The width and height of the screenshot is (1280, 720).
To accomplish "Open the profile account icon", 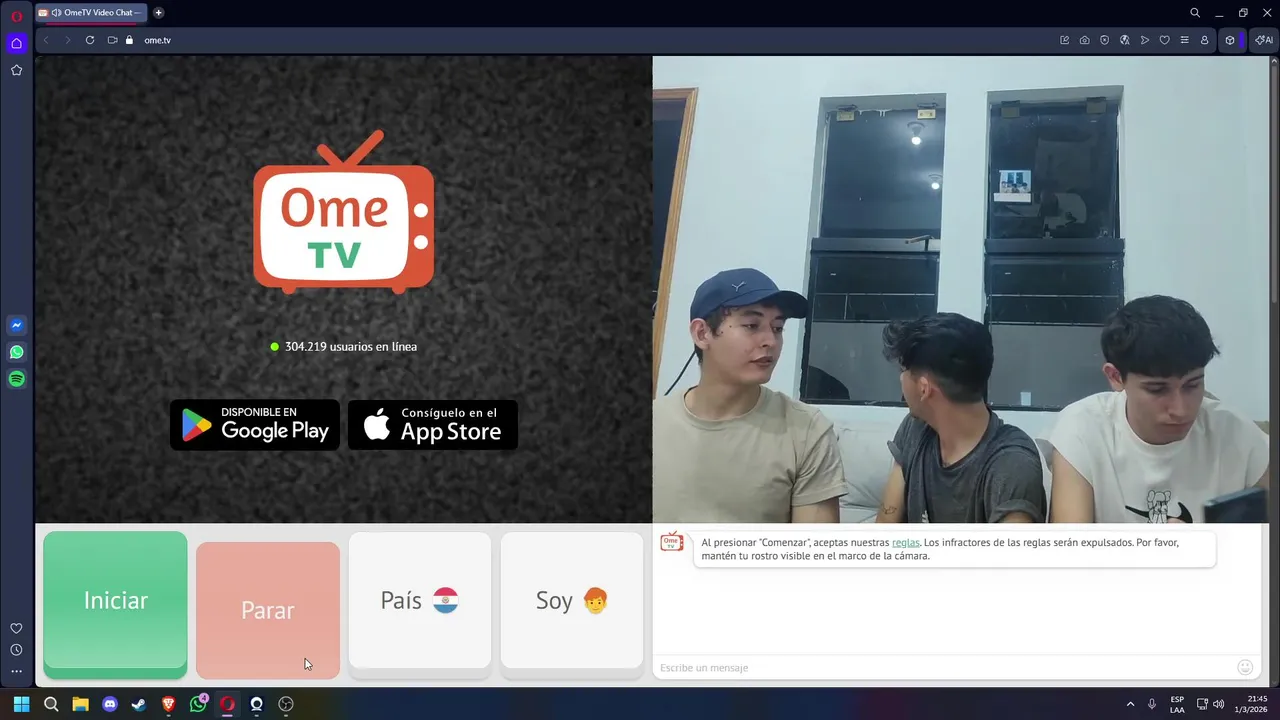I will click(x=1204, y=40).
